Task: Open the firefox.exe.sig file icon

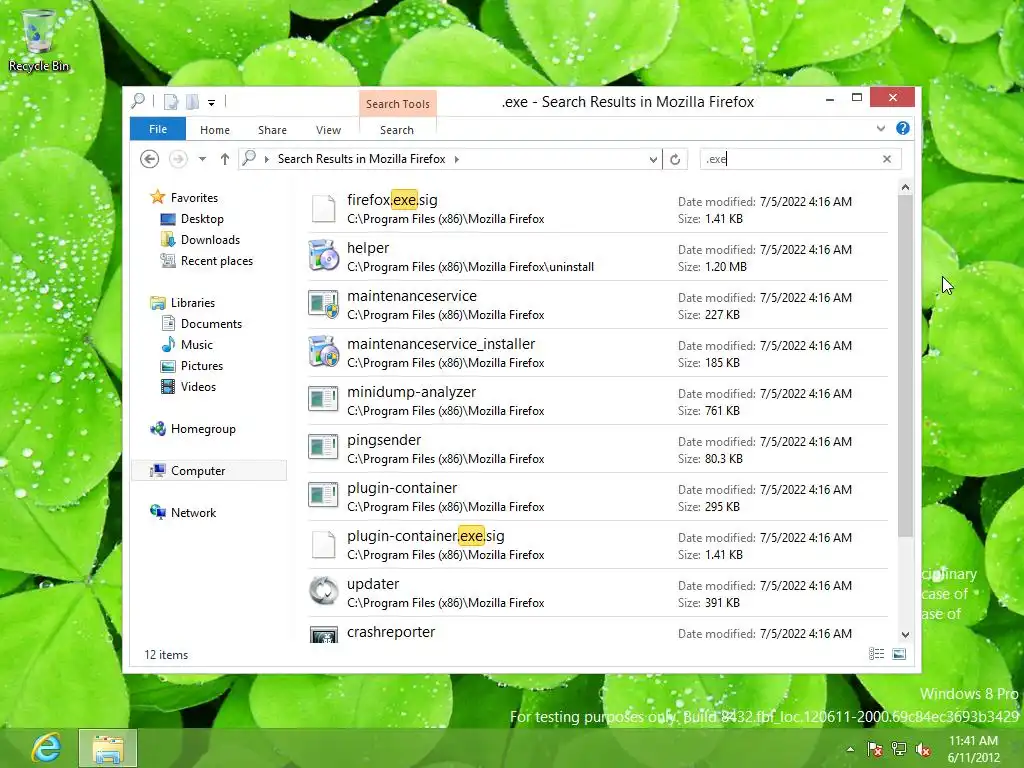Action: [323, 209]
